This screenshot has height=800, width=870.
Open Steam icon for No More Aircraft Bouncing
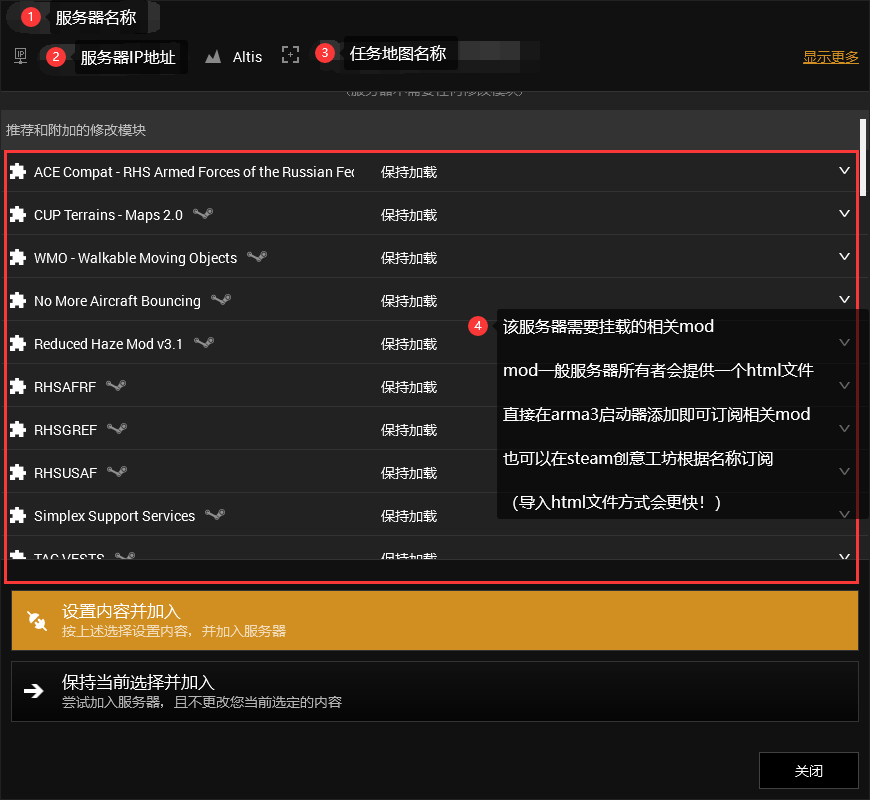[221, 300]
